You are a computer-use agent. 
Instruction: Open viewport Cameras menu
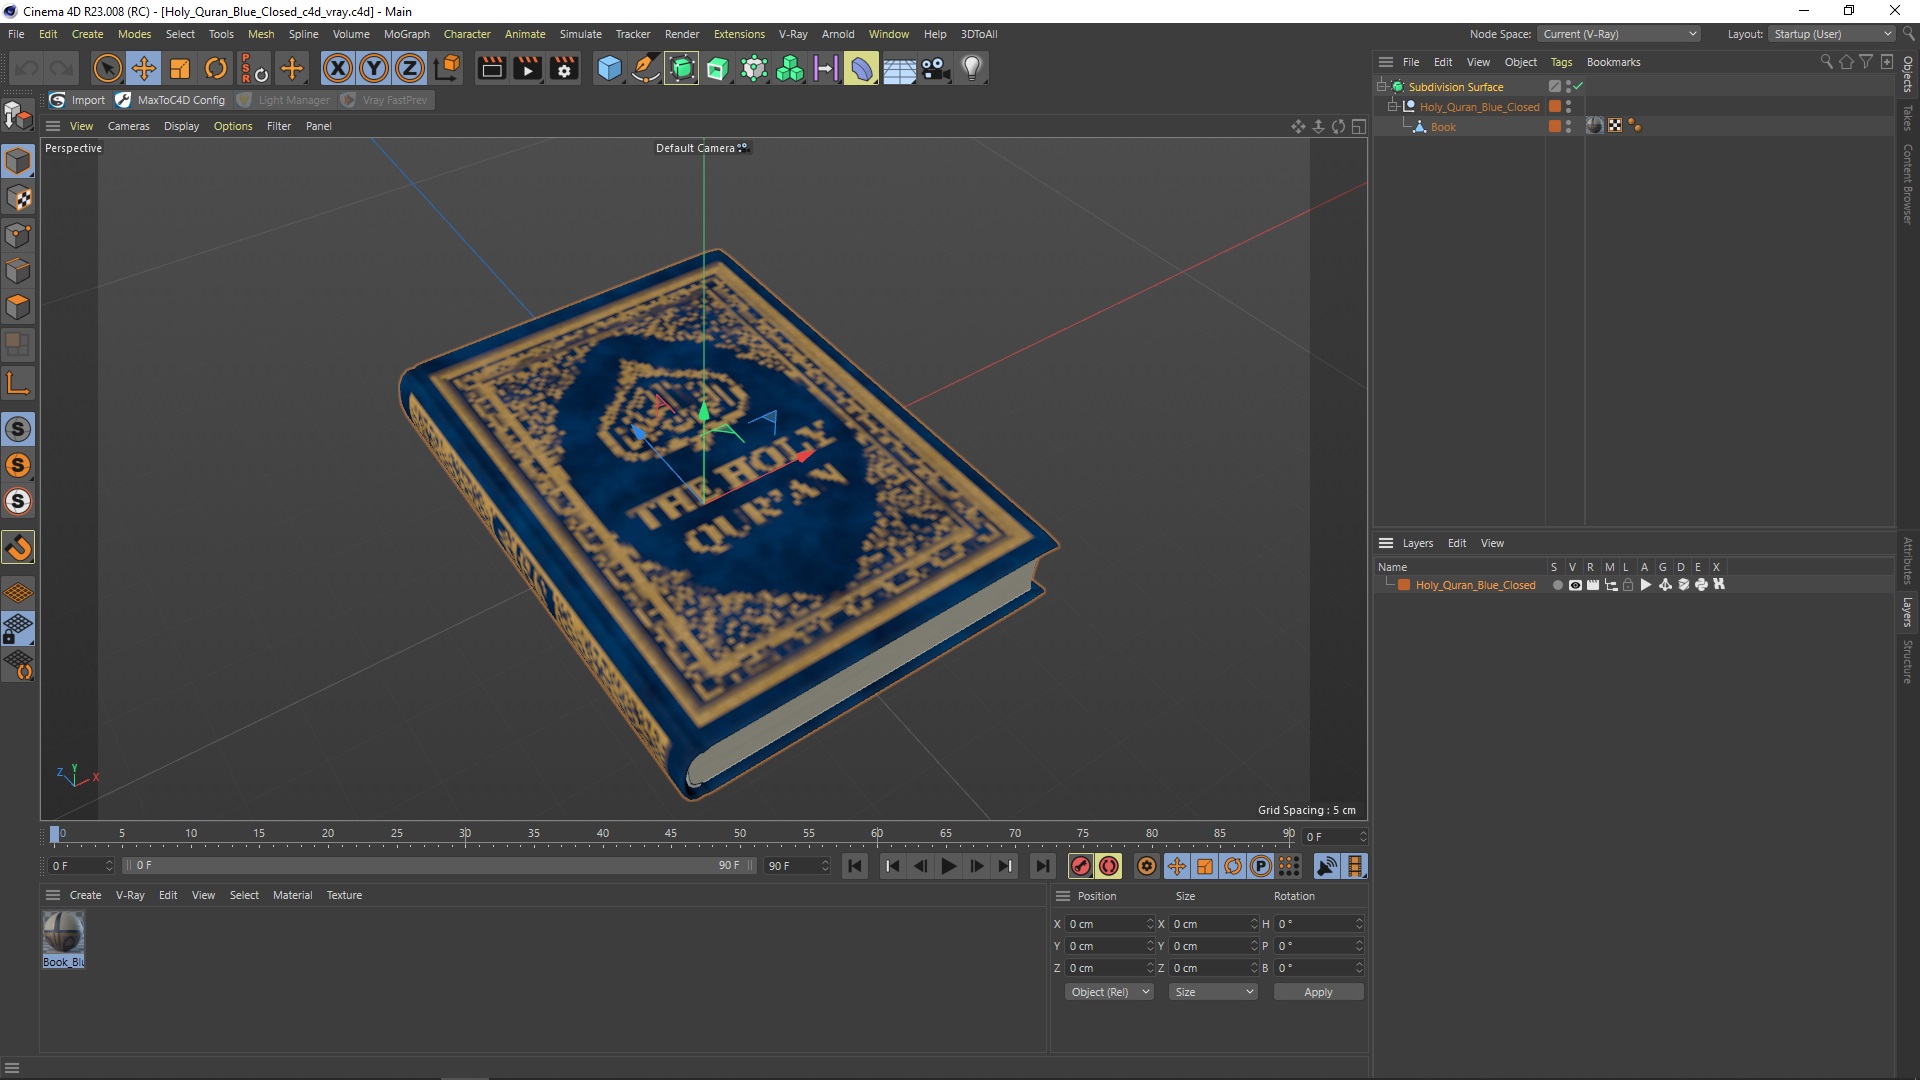click(128, 126)
